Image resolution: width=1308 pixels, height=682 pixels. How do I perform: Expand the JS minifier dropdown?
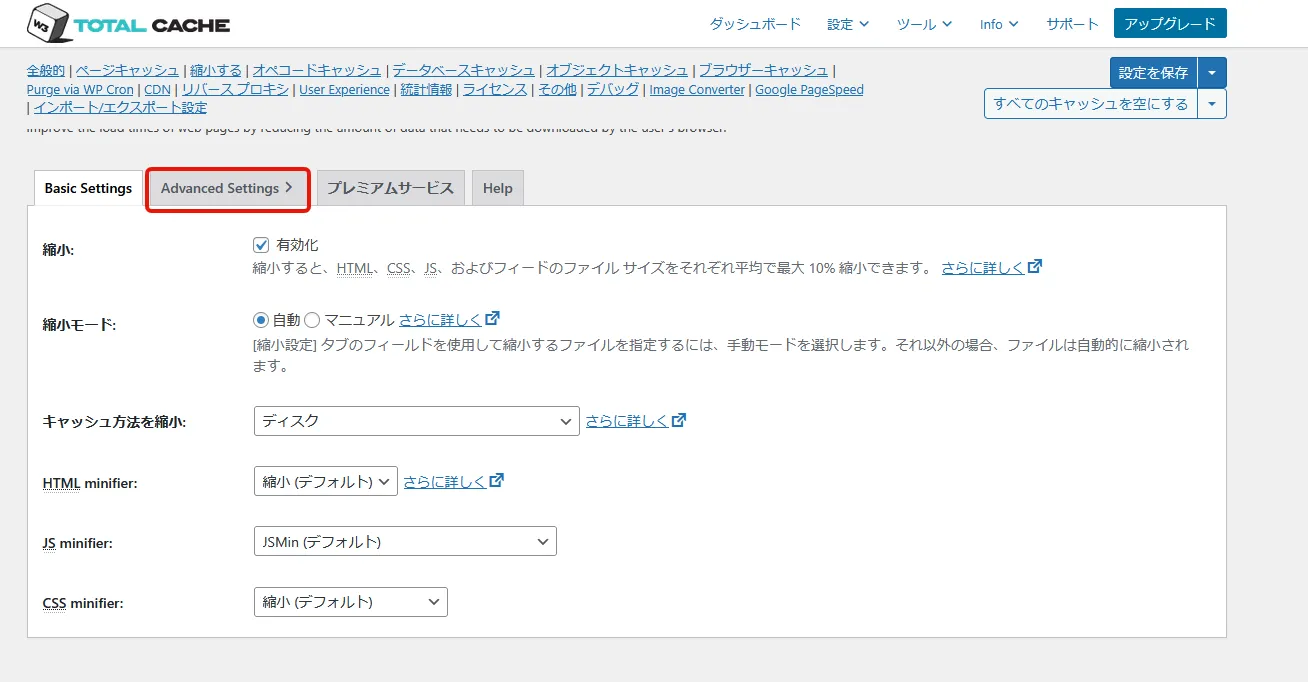405,542
